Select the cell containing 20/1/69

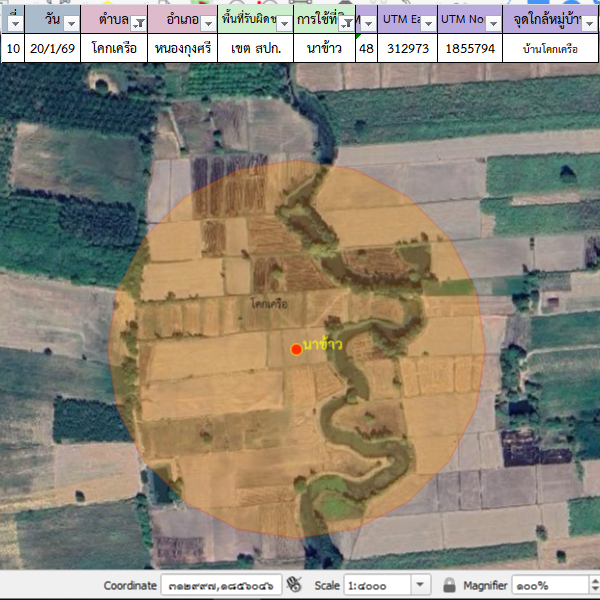(47, 48)
